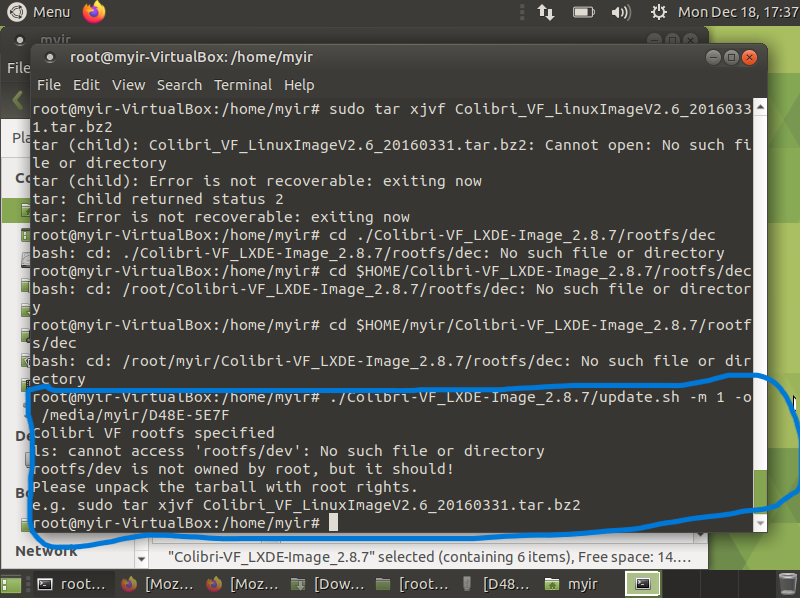This screenshot has width=800, height=598.
Task: Click the clock showing Mon Dec 18
Action: [x=734, y=12]
